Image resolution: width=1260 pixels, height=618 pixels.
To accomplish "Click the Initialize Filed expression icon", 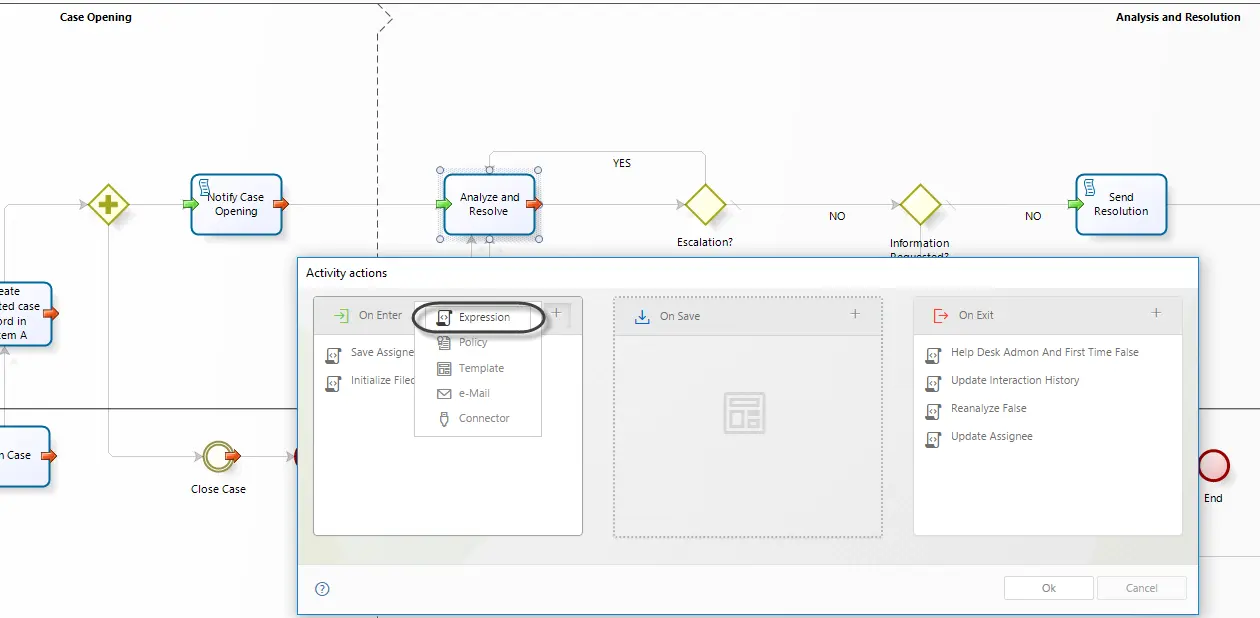I will click(x=333, y=382).
